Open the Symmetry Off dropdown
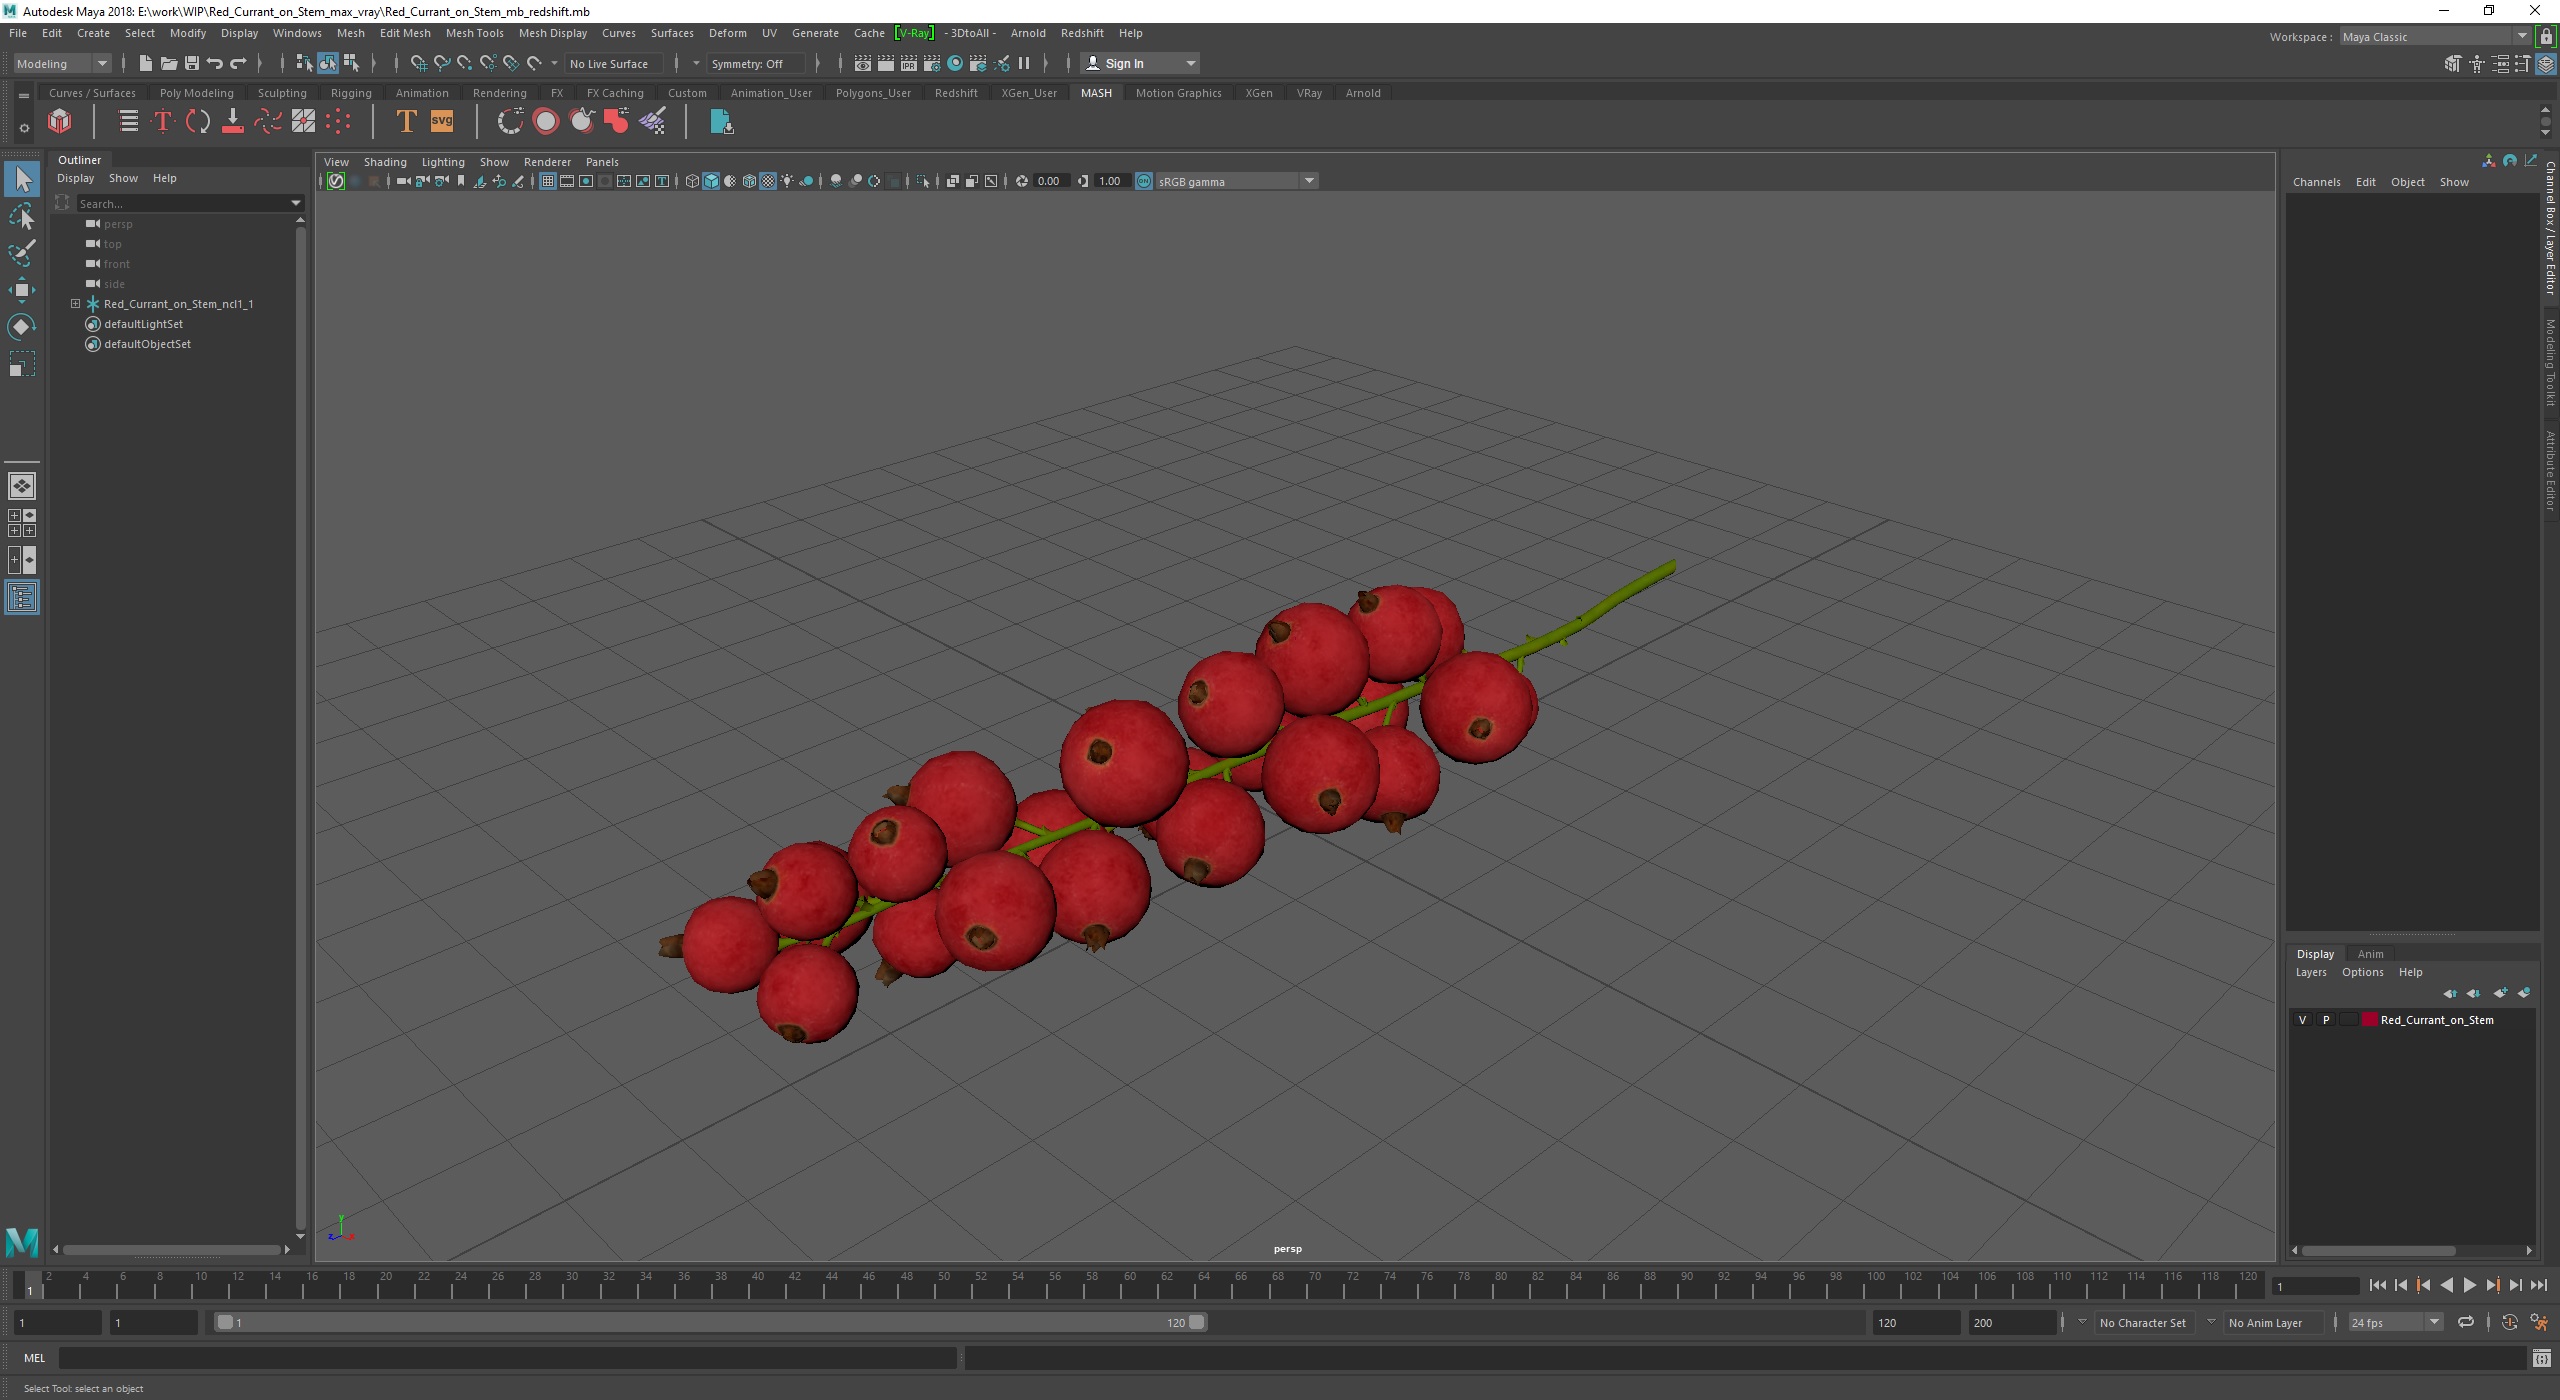This screenshot has width=2560, height=1400. (755, 63)
